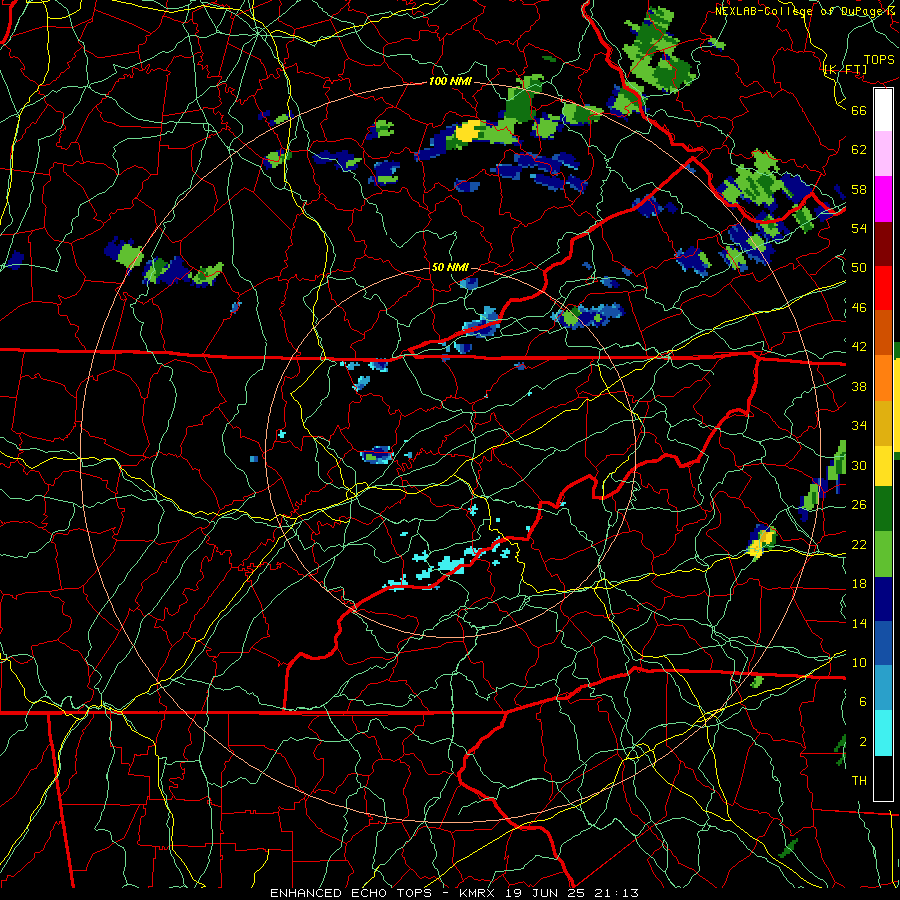Click legend value 42
Image resolution: width=900 pixels, height=900 pixels.
[x=859, y=347]
